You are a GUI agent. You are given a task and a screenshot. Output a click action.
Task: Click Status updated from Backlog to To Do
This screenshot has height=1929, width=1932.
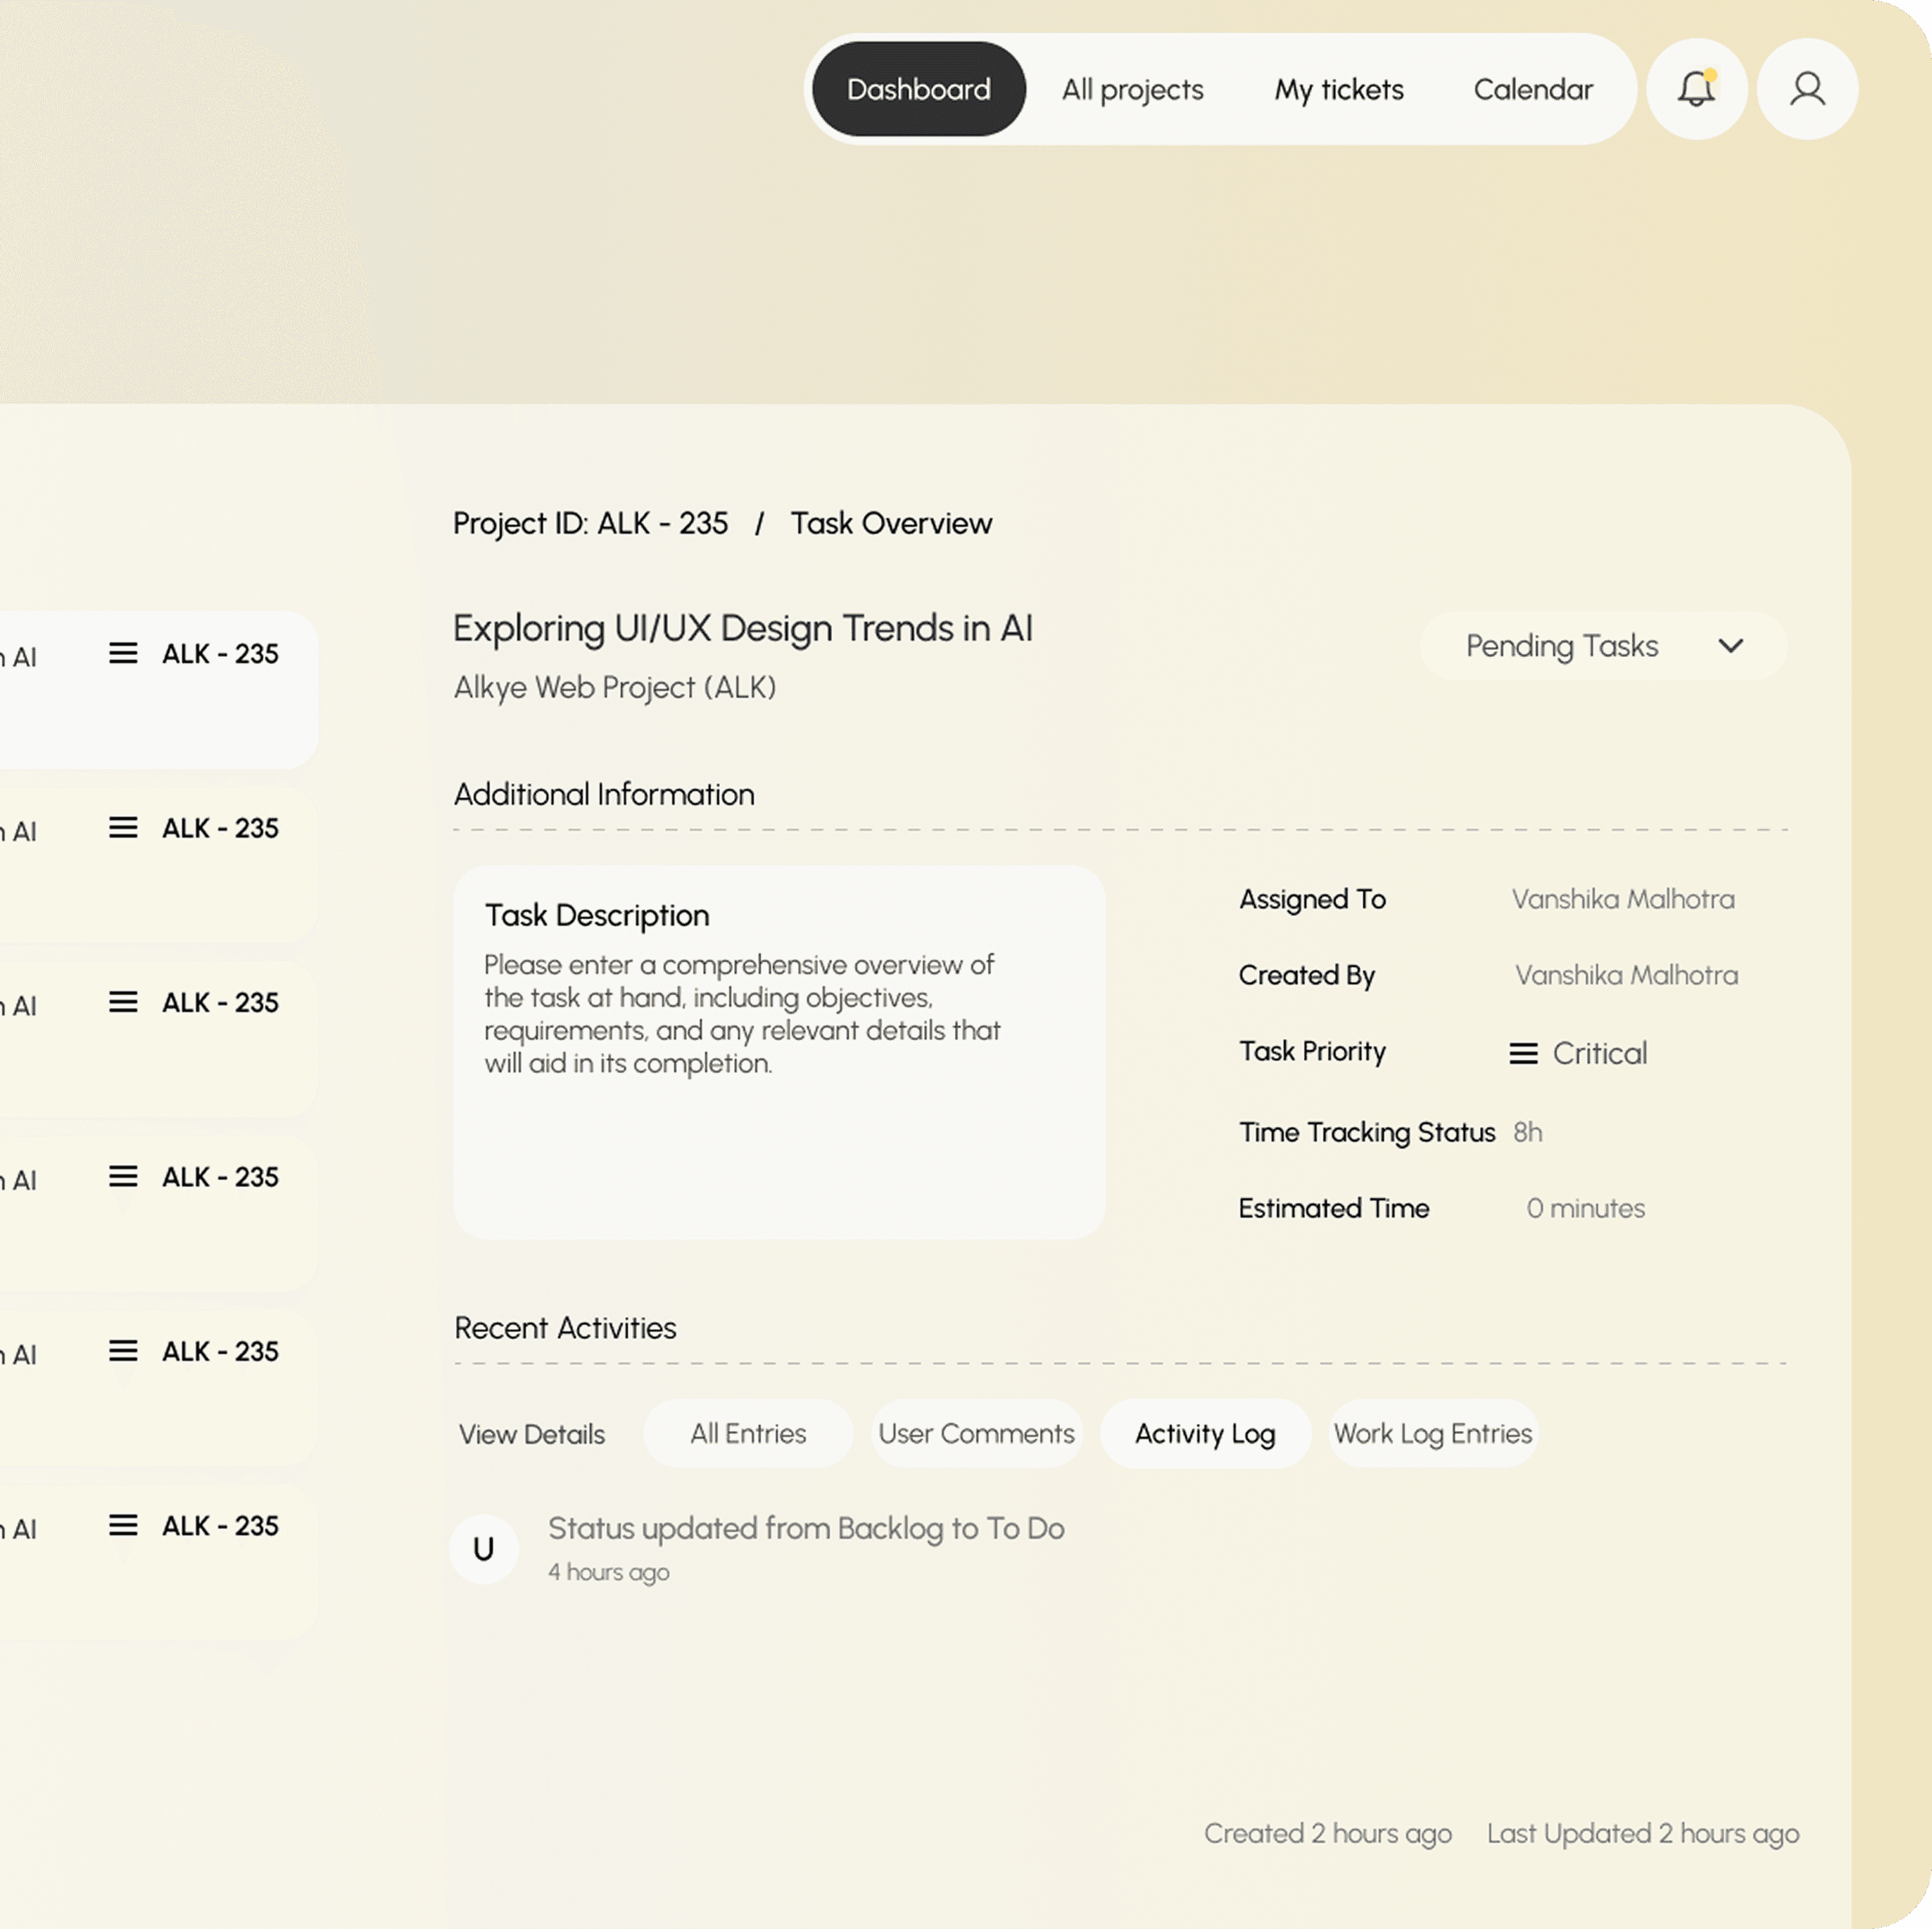806,1528
